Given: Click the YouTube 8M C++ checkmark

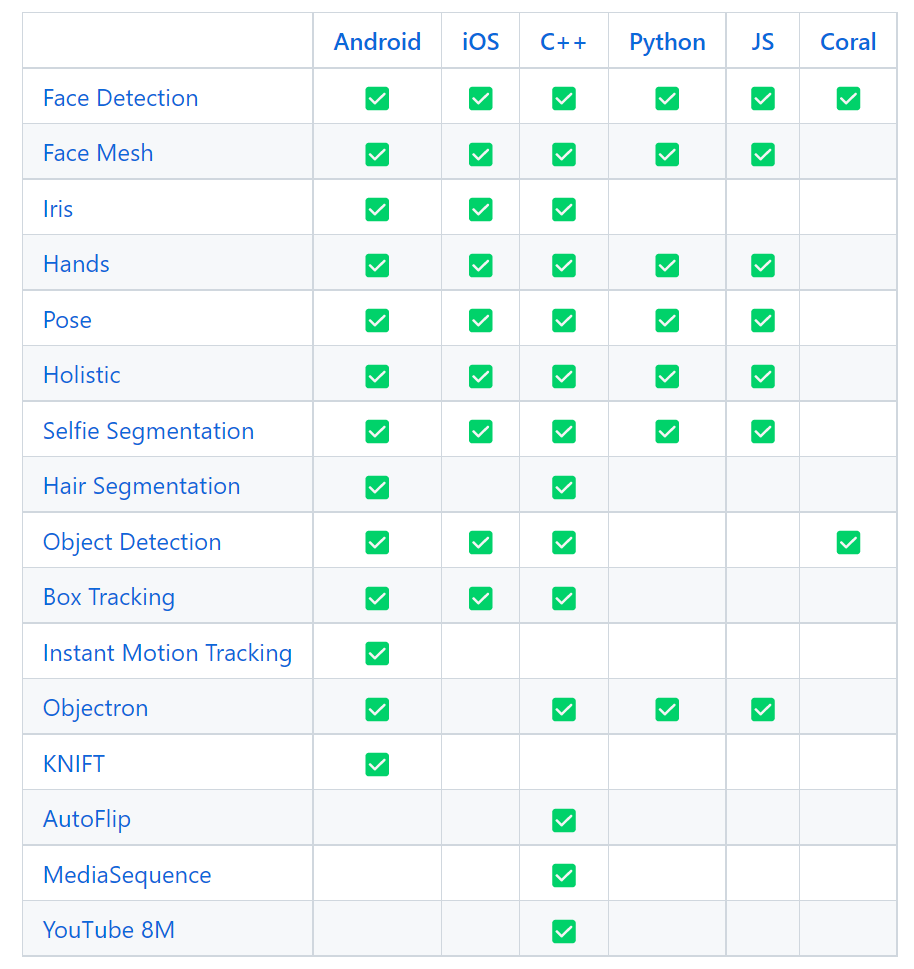Looking at the screenshot, I should pyautogui.click(x=564, y=931).
